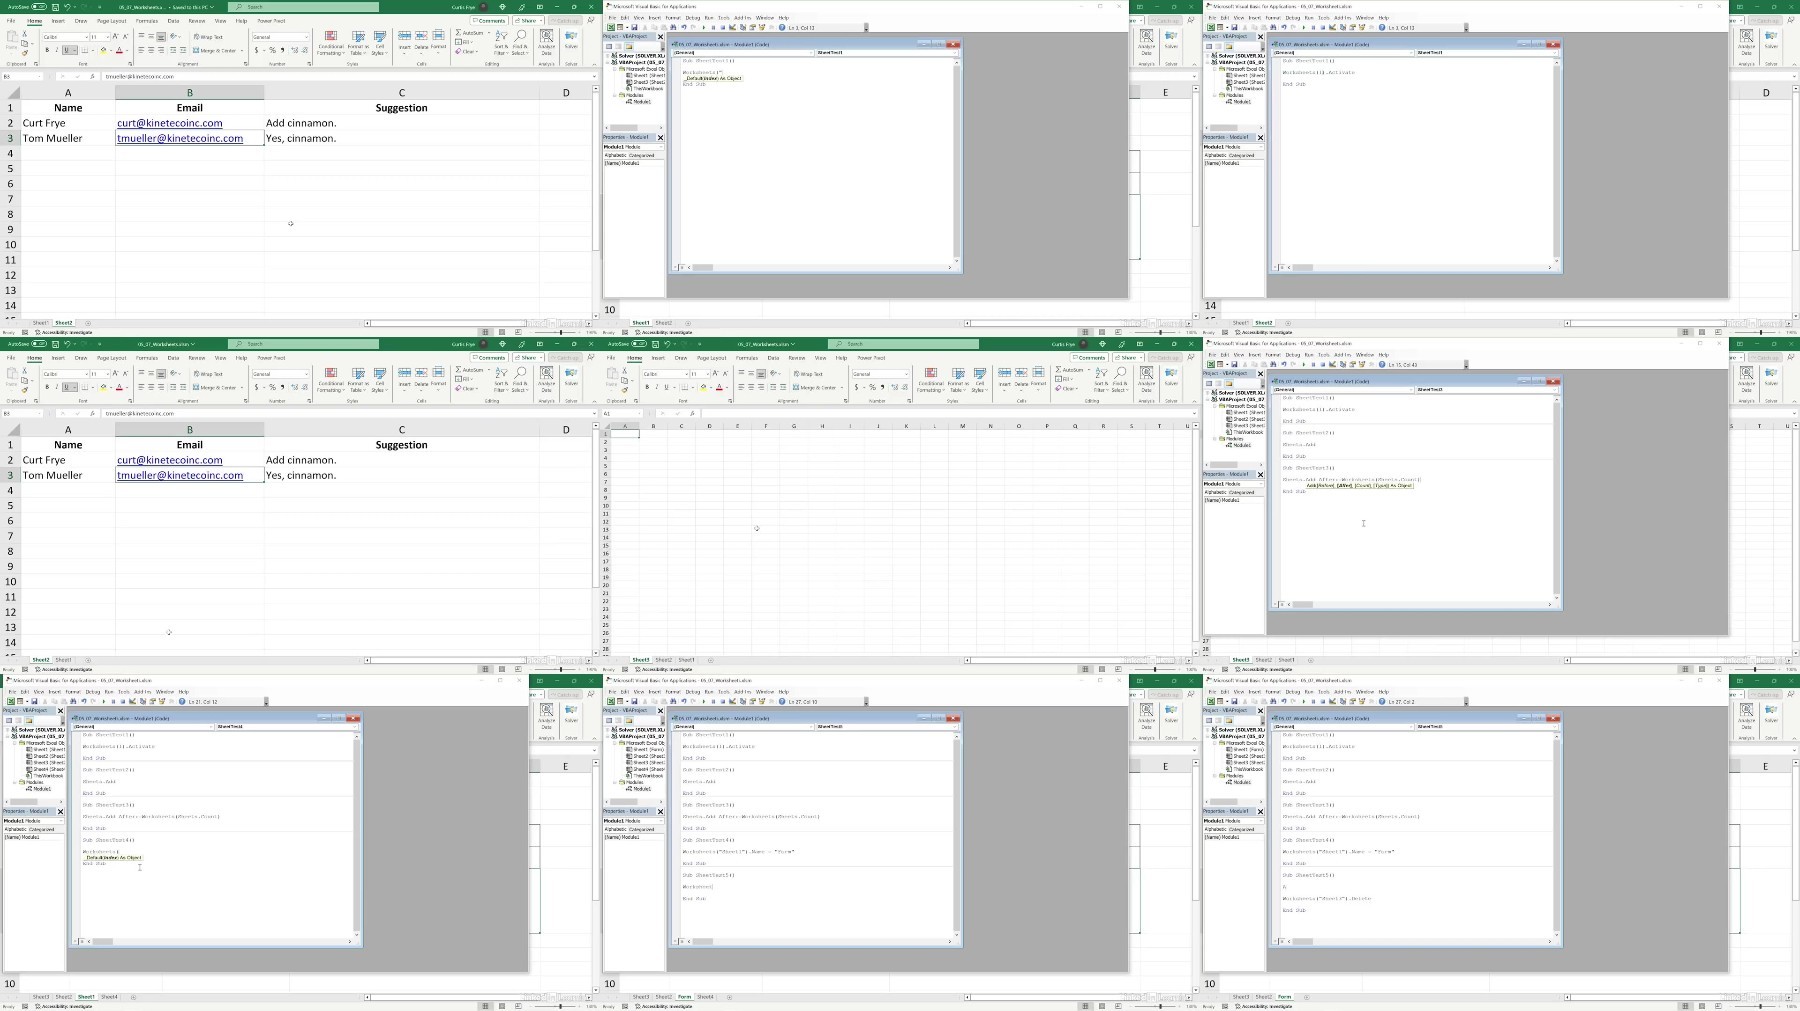Run Sub in VBA window at Ln 21, Col 12
The height and width of the screenshot is (1011, 1800).
103,702
